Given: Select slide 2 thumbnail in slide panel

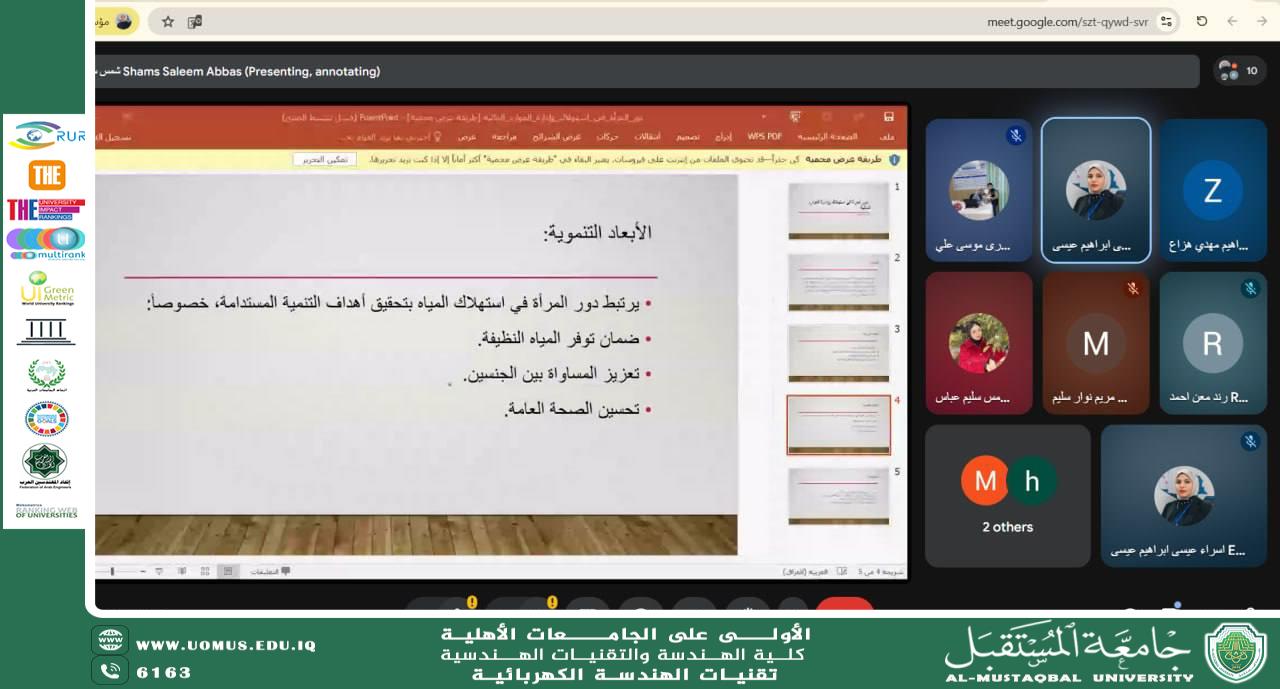Looking at the screenshot, I should click(x=838, y=282).
